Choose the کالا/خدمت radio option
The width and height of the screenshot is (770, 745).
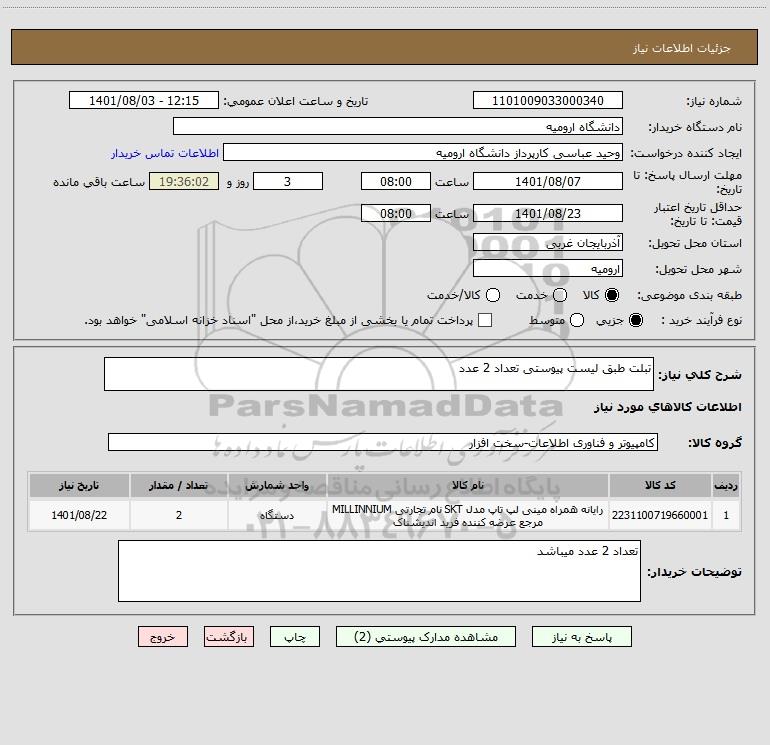coord(493,295)
